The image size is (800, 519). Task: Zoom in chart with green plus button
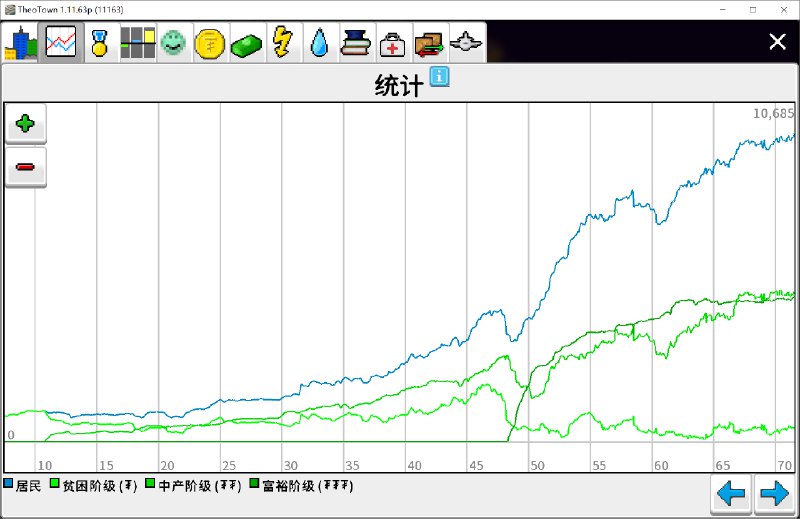26,125
